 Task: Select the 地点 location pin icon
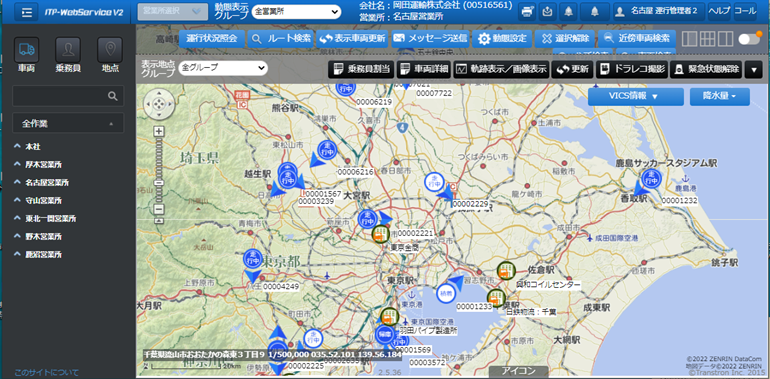point(110,50)
